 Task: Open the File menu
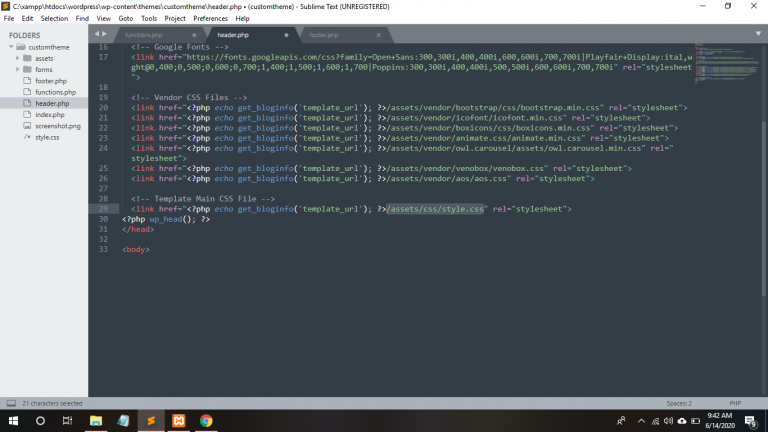click(x=9, y=19)
